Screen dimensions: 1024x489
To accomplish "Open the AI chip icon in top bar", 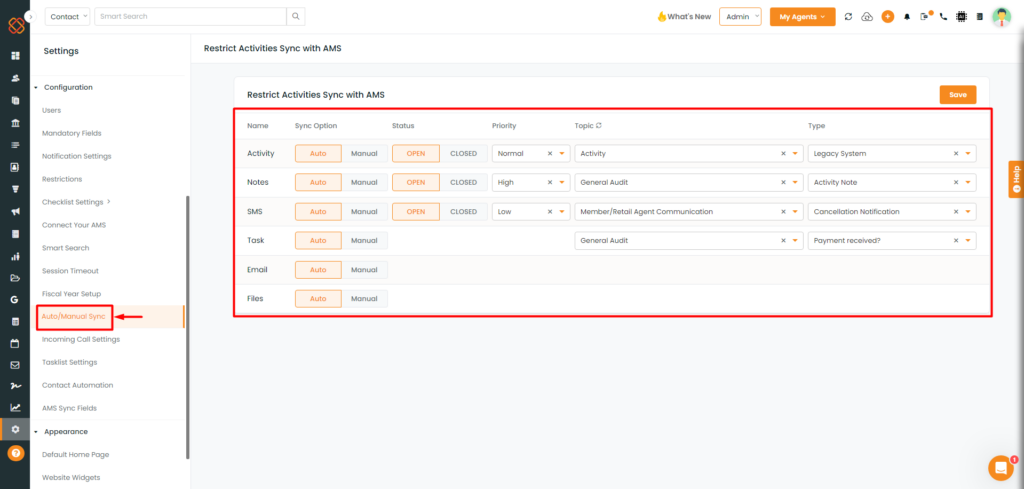I will click(x=961, y=17).
